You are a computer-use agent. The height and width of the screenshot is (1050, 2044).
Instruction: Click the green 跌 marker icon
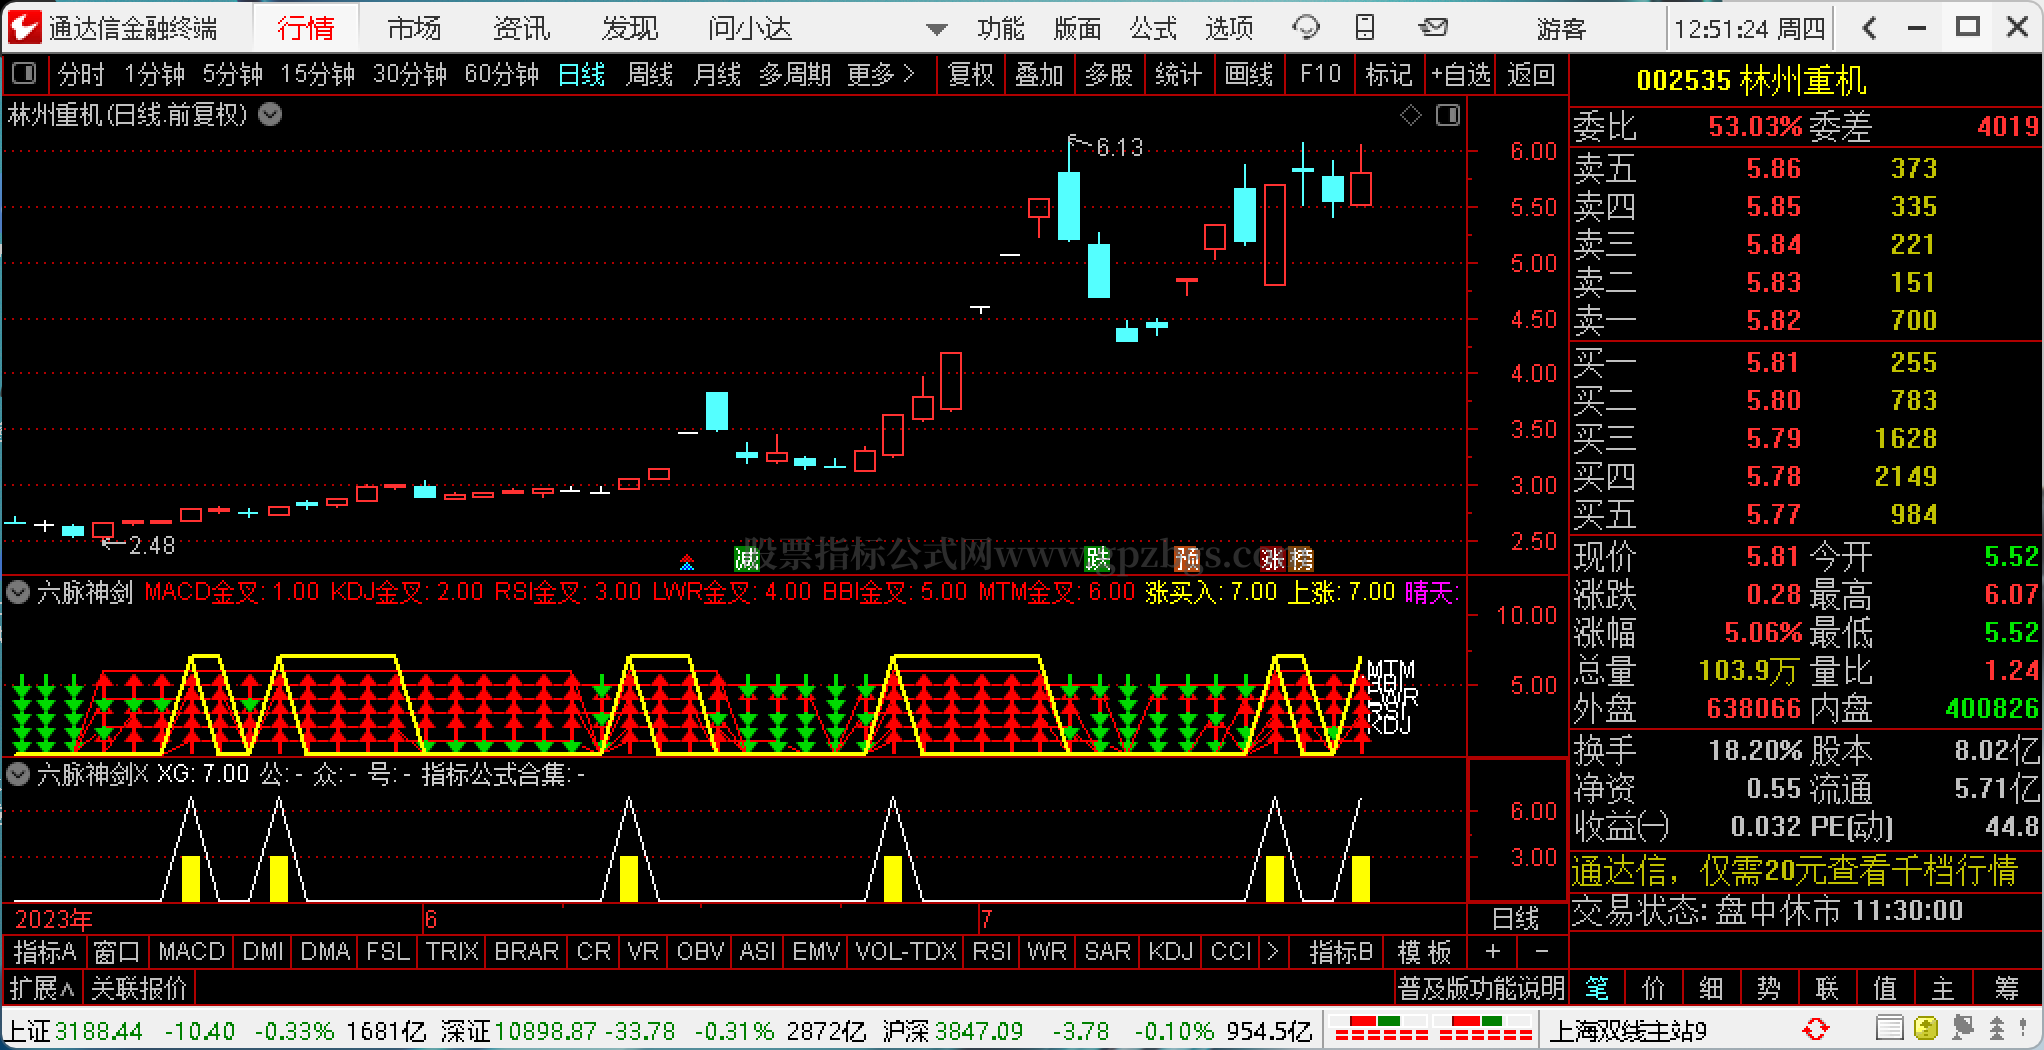coord(1098,558)
